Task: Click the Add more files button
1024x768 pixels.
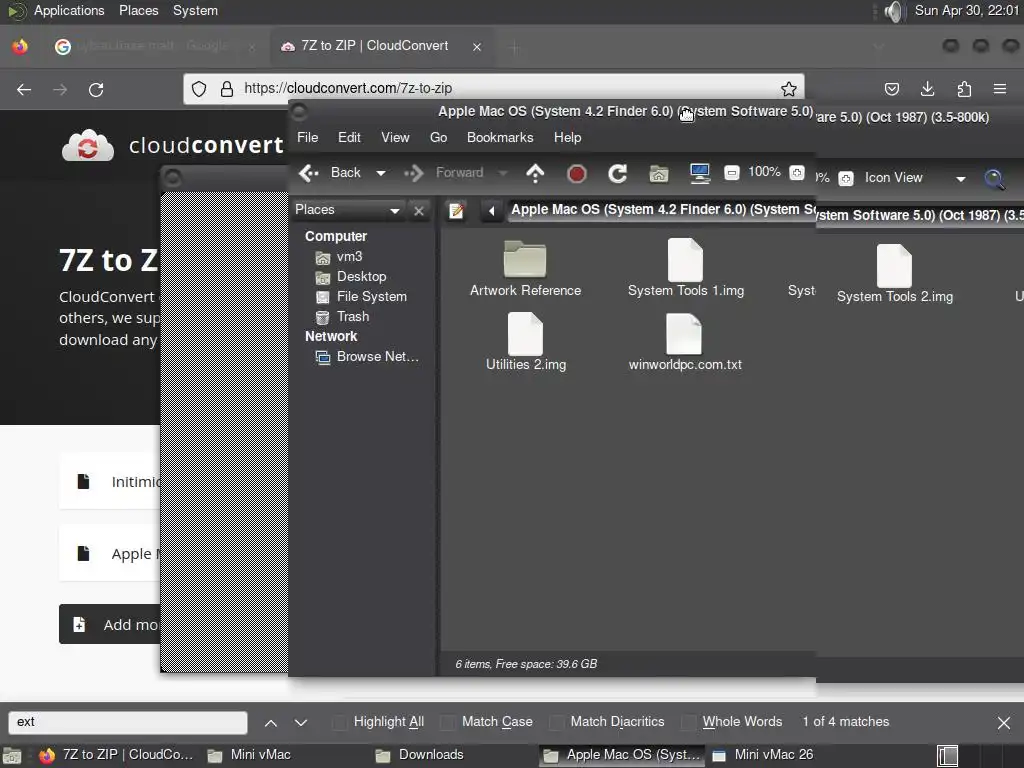Action: (110, 624)
